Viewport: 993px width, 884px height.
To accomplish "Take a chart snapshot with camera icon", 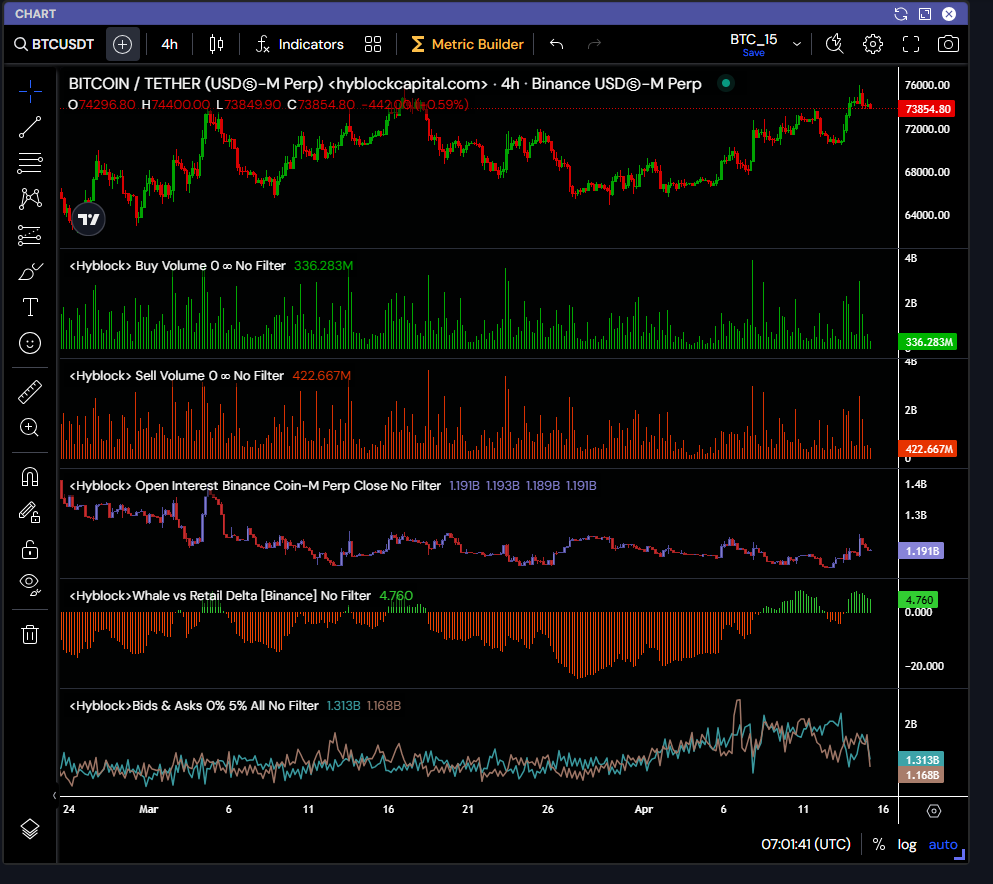I will click(x=948, y=44).
